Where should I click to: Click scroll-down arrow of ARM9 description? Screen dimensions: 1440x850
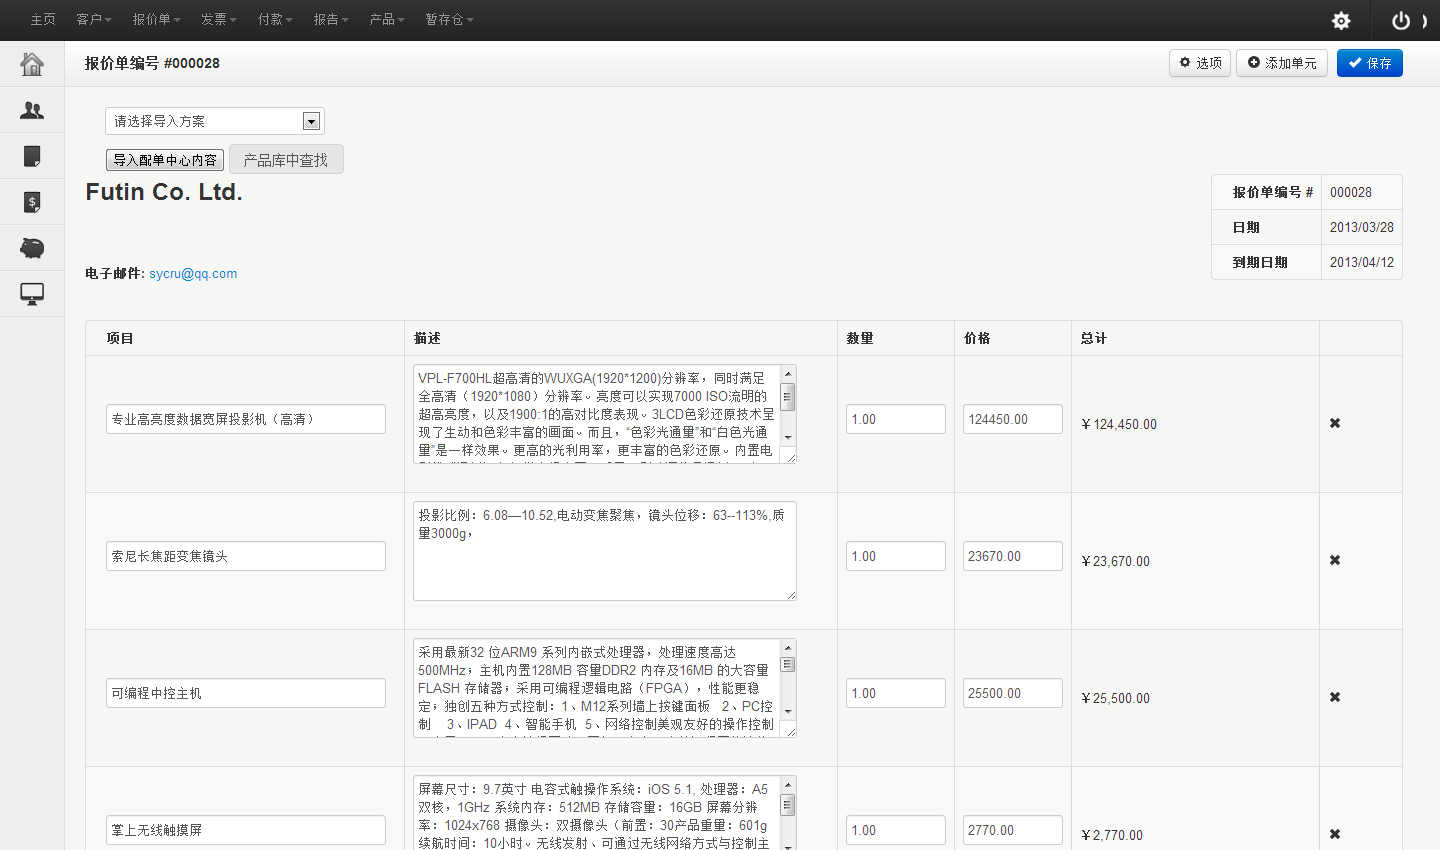(x=788, y=711)
